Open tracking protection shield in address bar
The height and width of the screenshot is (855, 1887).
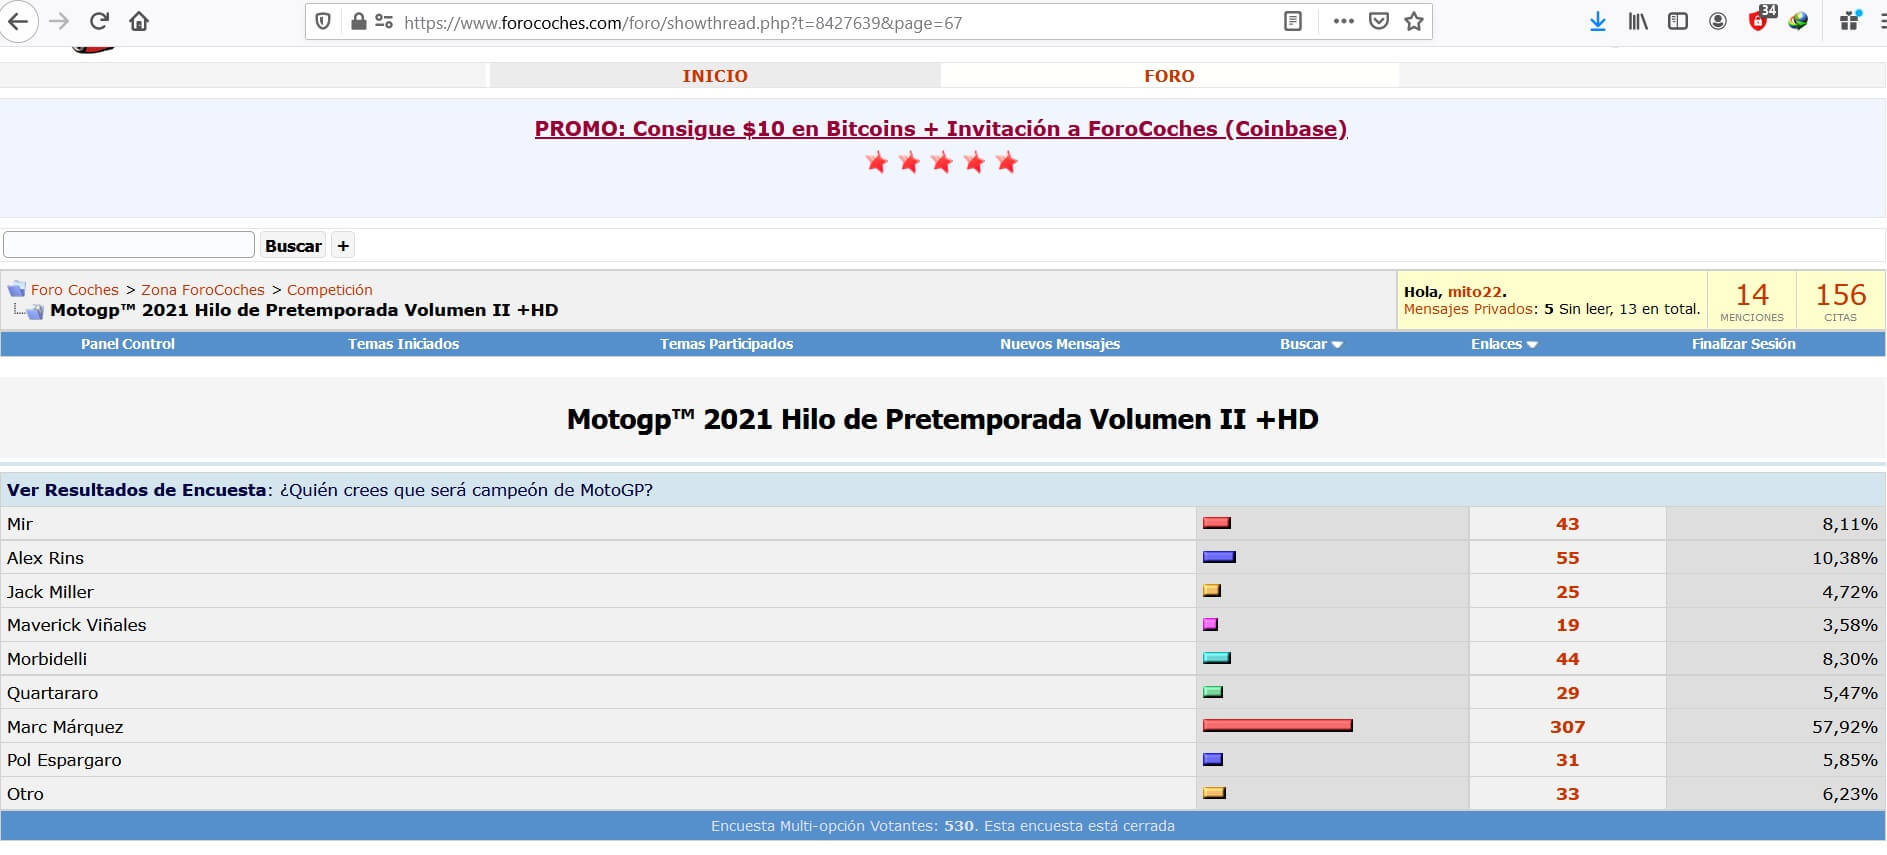[323, 21]
